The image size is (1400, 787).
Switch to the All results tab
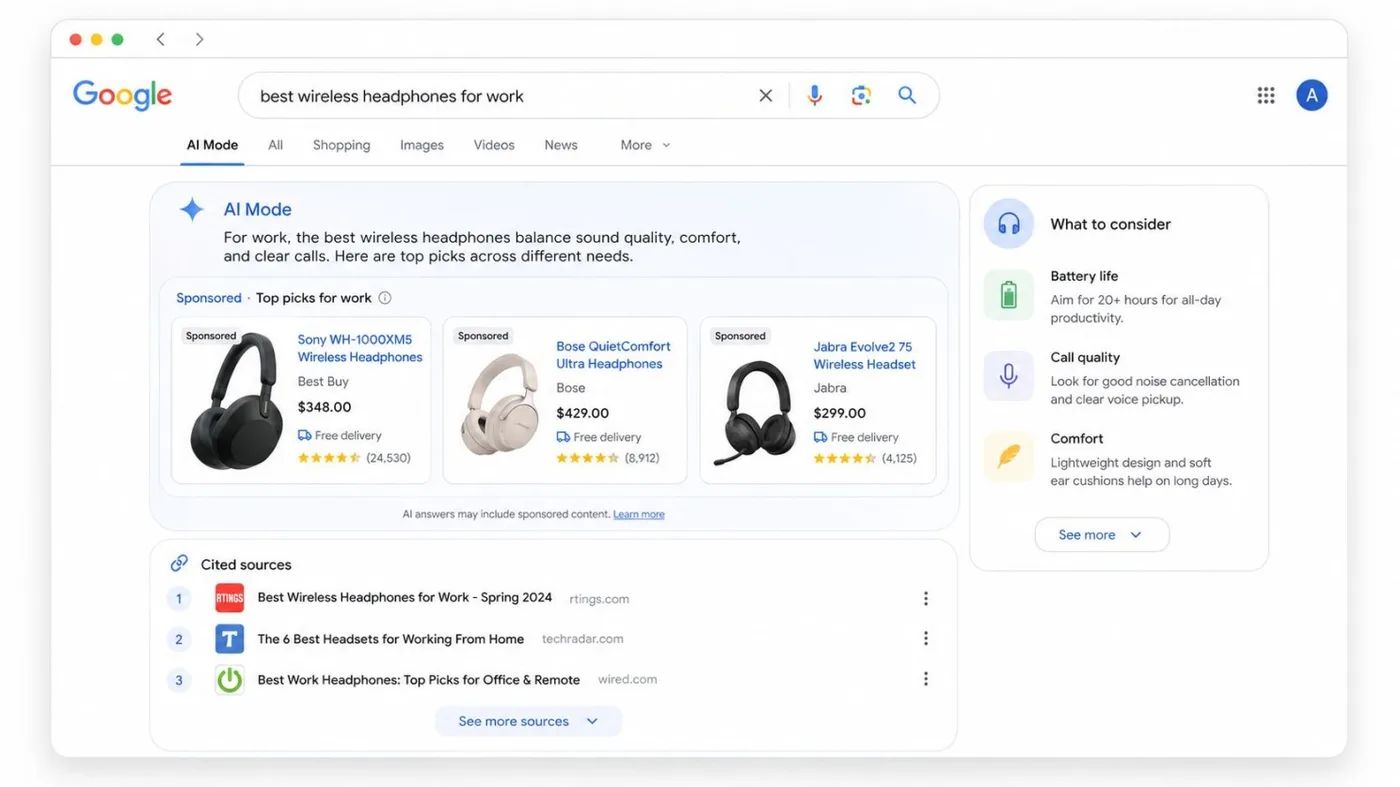275,145
